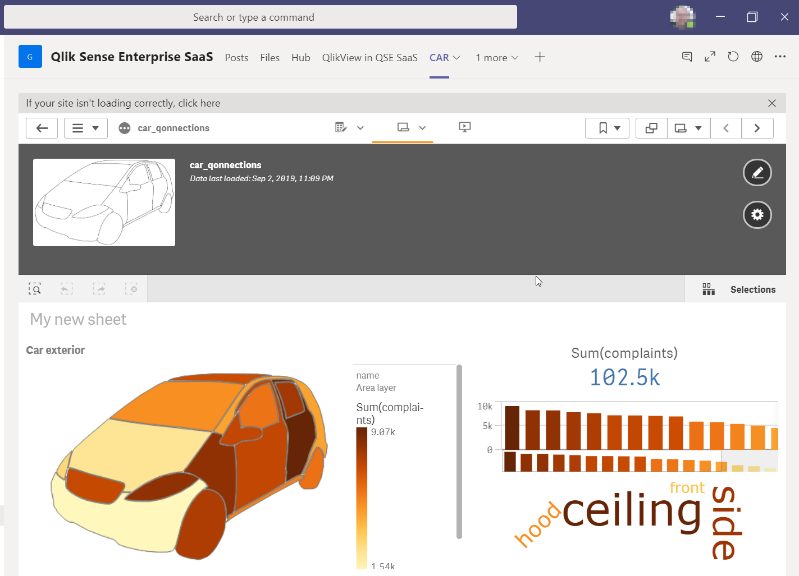Image resolution: width=799 pixels, height=576 pixels.
Task: Select the CAR tab
Action: [x=439, y=58]
